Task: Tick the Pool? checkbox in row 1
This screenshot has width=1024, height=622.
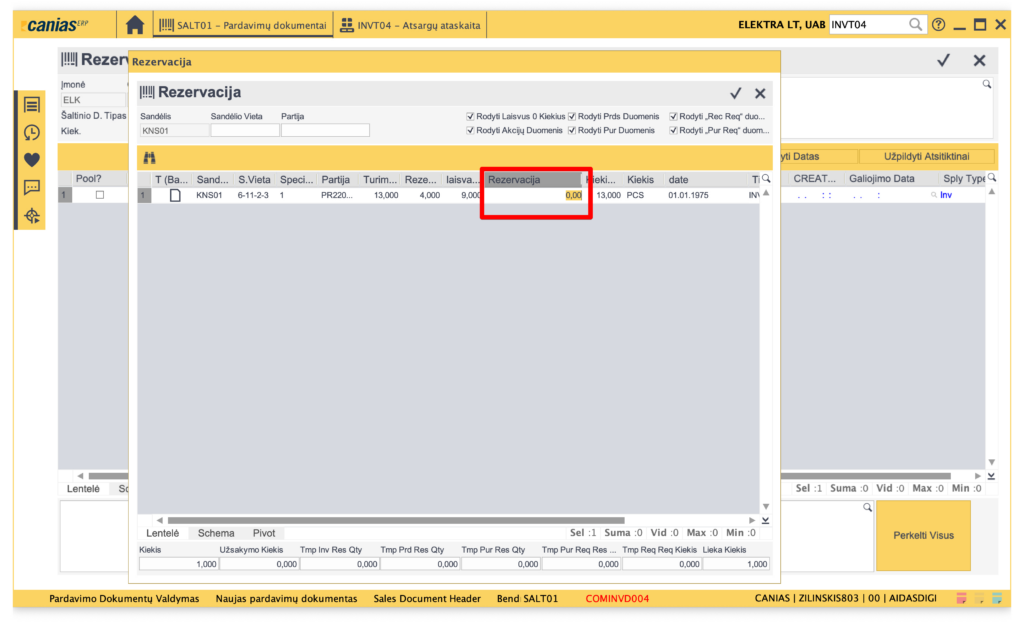Action: (x=99, y=195)
